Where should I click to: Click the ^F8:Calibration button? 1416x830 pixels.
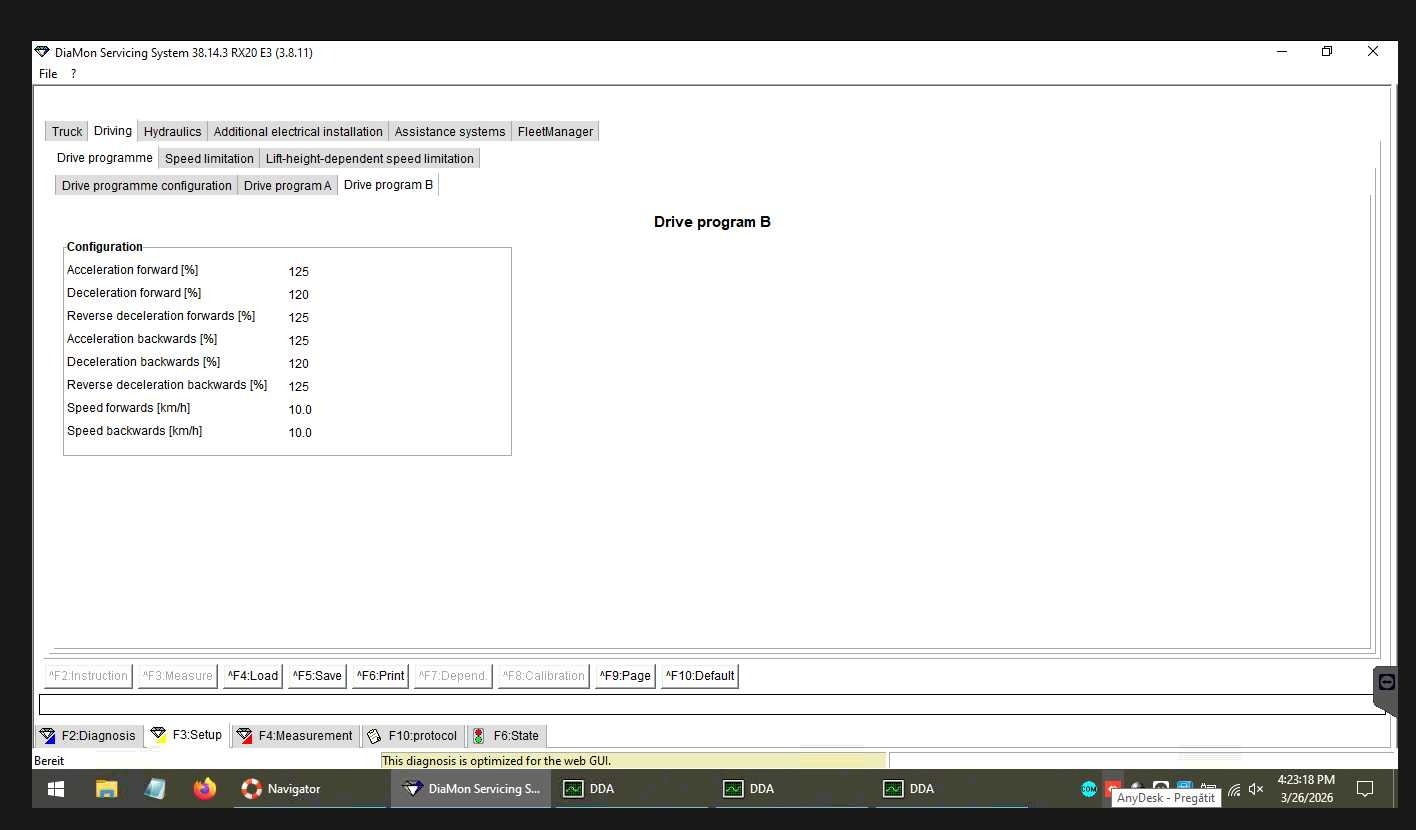click(544, 676)
